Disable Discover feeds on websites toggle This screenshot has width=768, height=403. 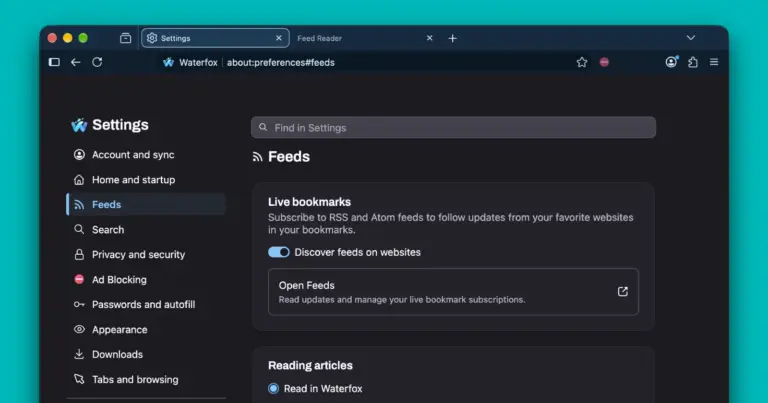[279, 252]
